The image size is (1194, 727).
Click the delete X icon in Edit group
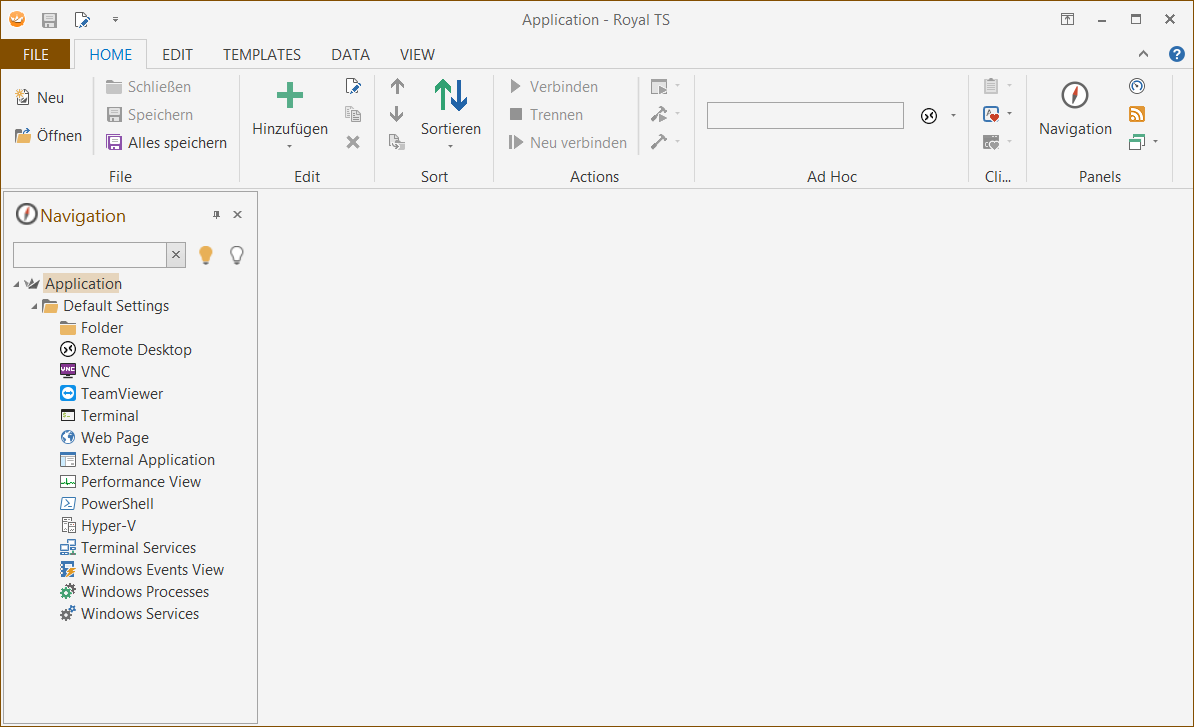coord(353,142)
